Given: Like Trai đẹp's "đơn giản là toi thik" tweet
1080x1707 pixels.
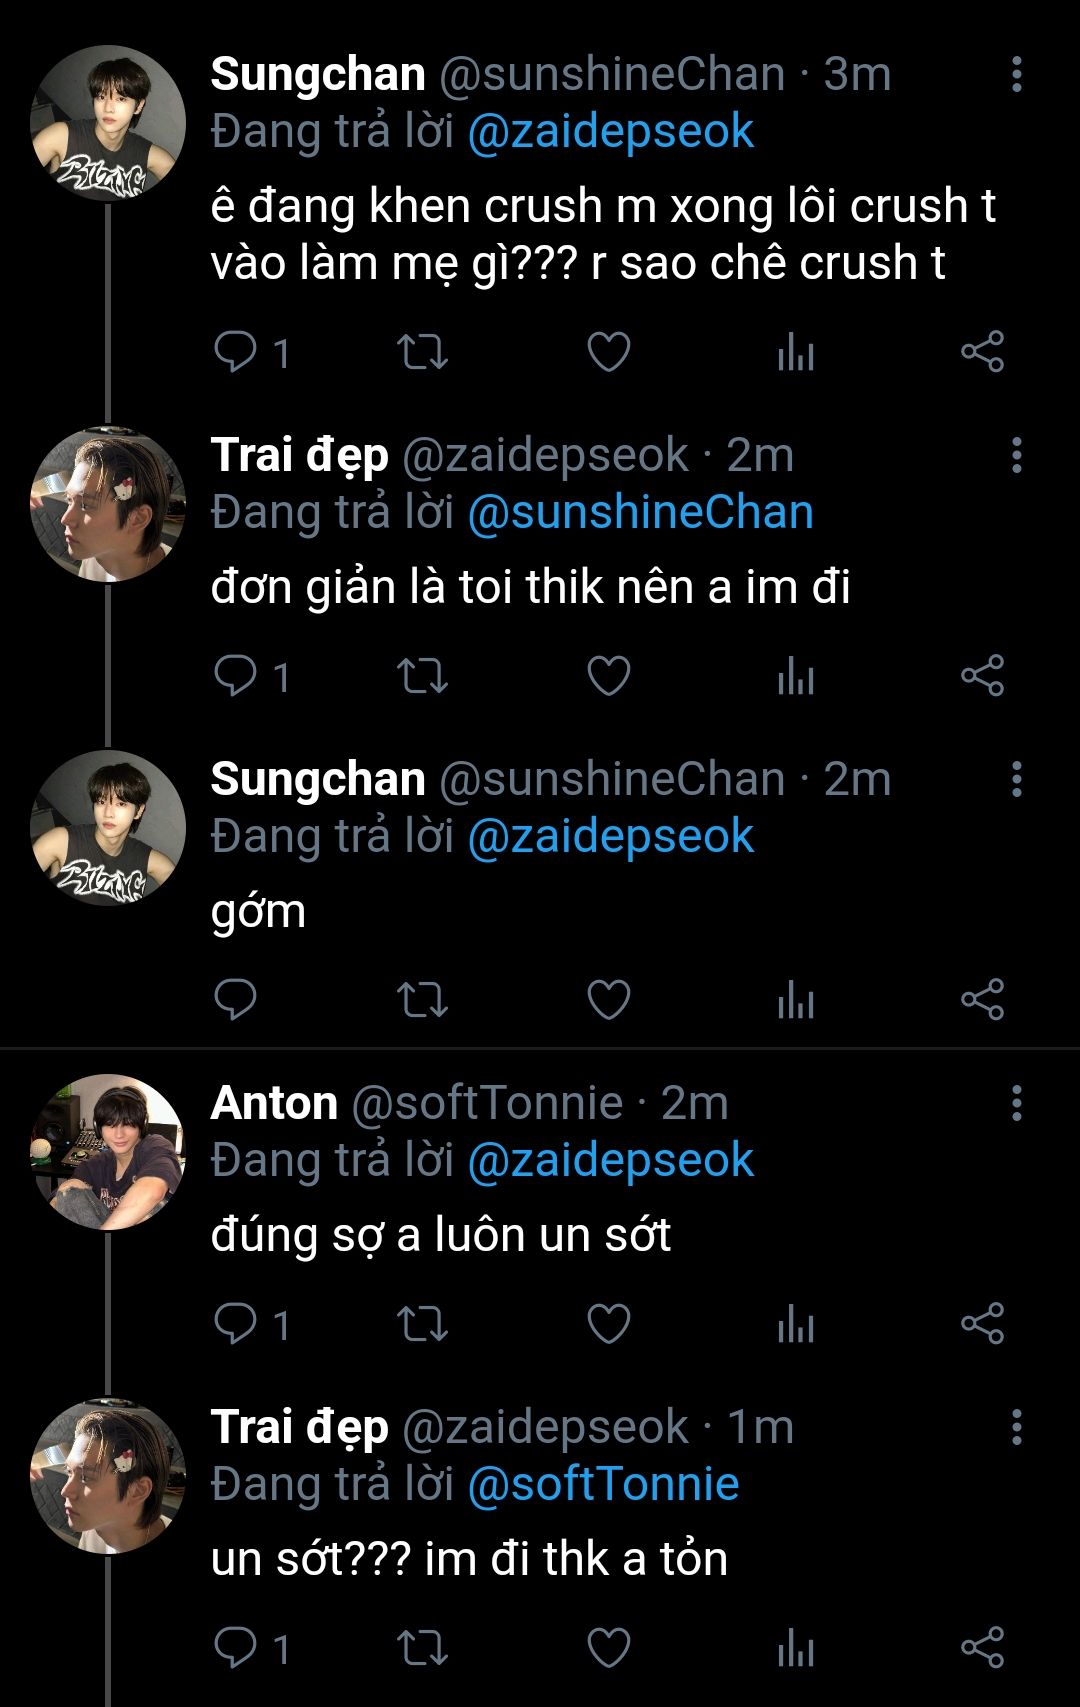Looking at the screenshot, I should [608, 676].
